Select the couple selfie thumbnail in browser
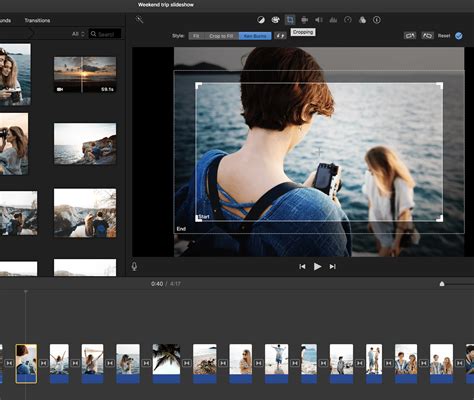Viewport: 474px width, 400px height. coord(15,74)
